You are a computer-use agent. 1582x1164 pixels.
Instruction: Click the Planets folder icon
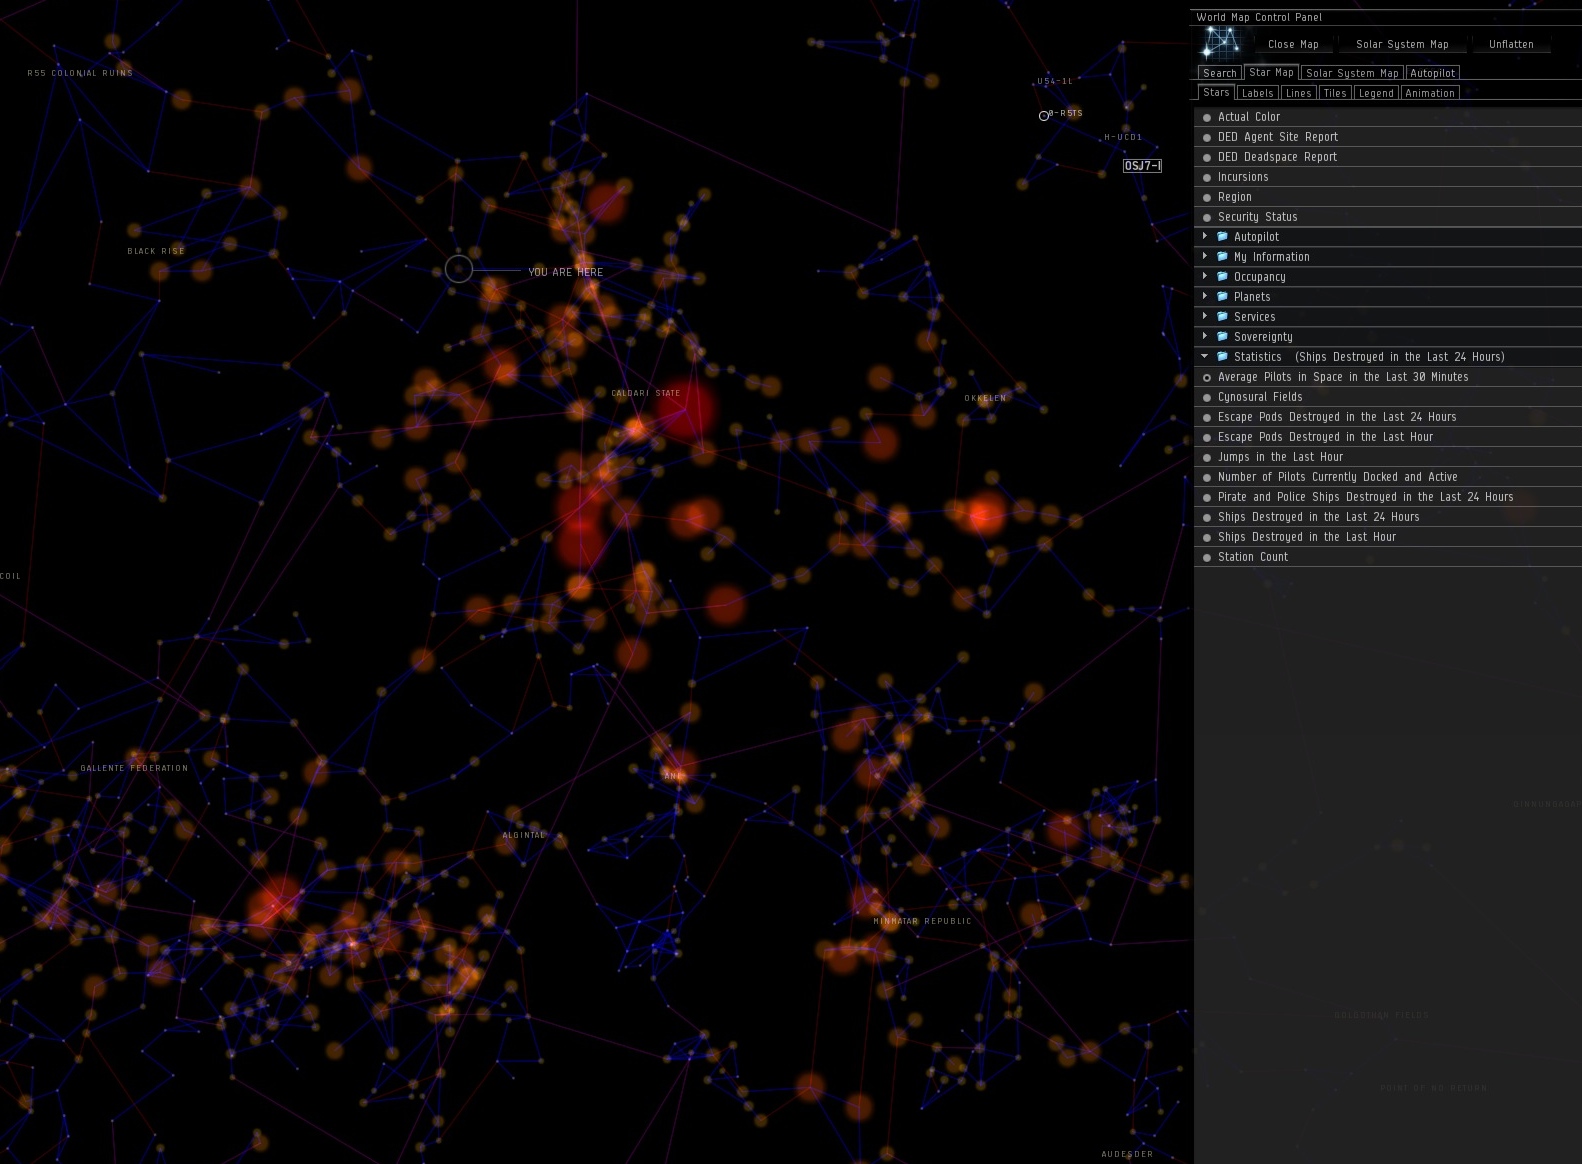[1222, 297]
